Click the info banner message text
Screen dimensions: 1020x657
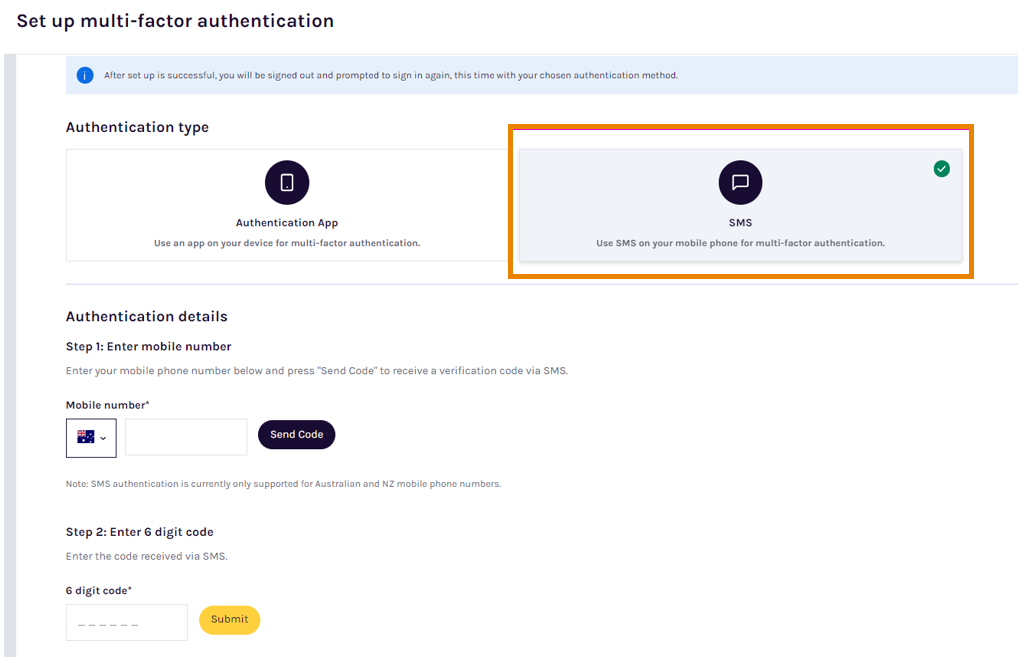click(391, 75)
